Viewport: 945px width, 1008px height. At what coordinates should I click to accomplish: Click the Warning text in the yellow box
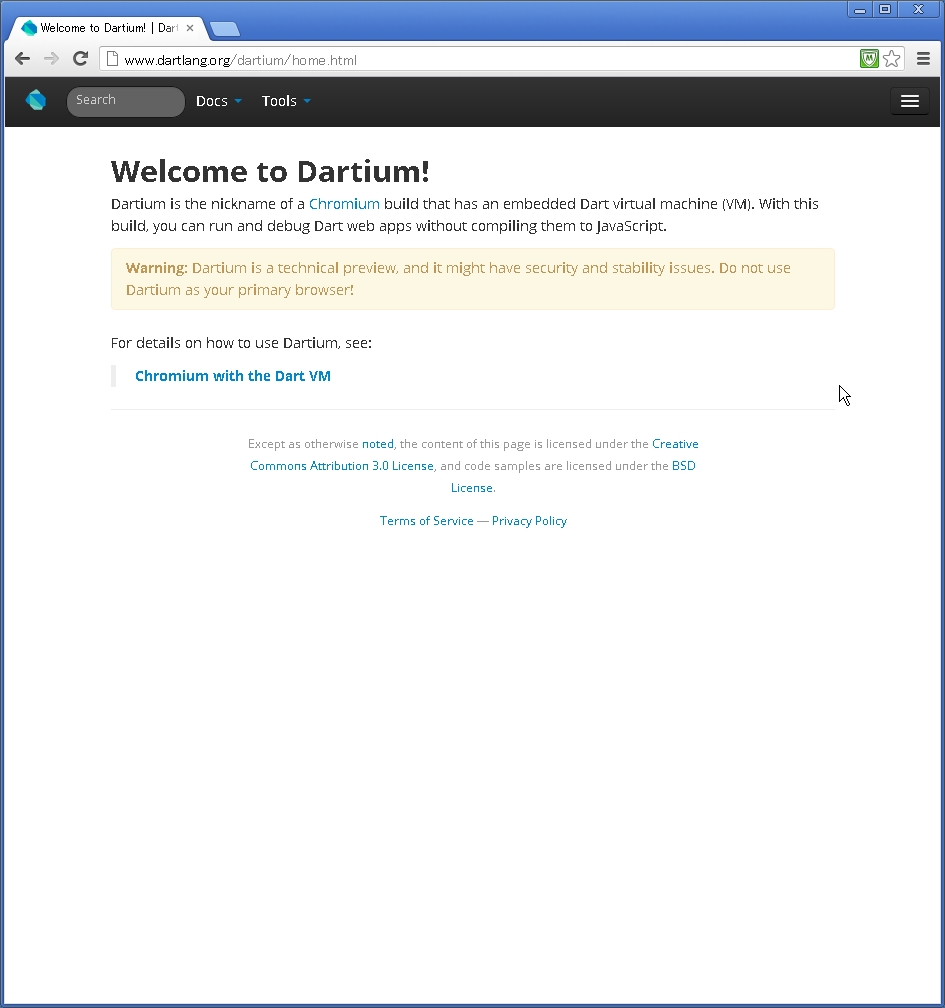pos(458,279)
